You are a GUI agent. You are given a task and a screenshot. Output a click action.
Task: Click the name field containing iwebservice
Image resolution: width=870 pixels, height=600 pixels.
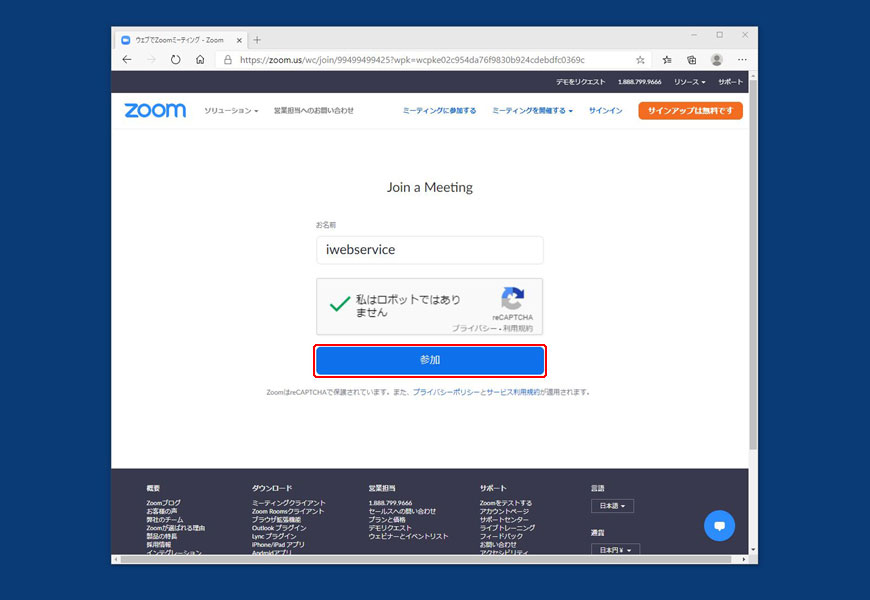point(430,250)
